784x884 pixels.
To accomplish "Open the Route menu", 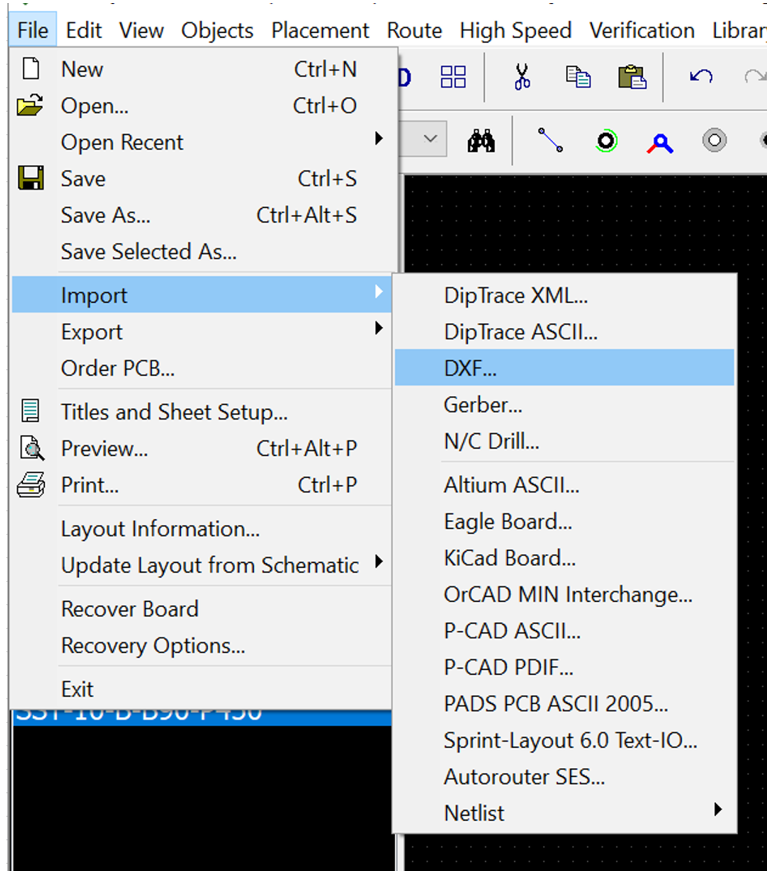I will [414, 30].
